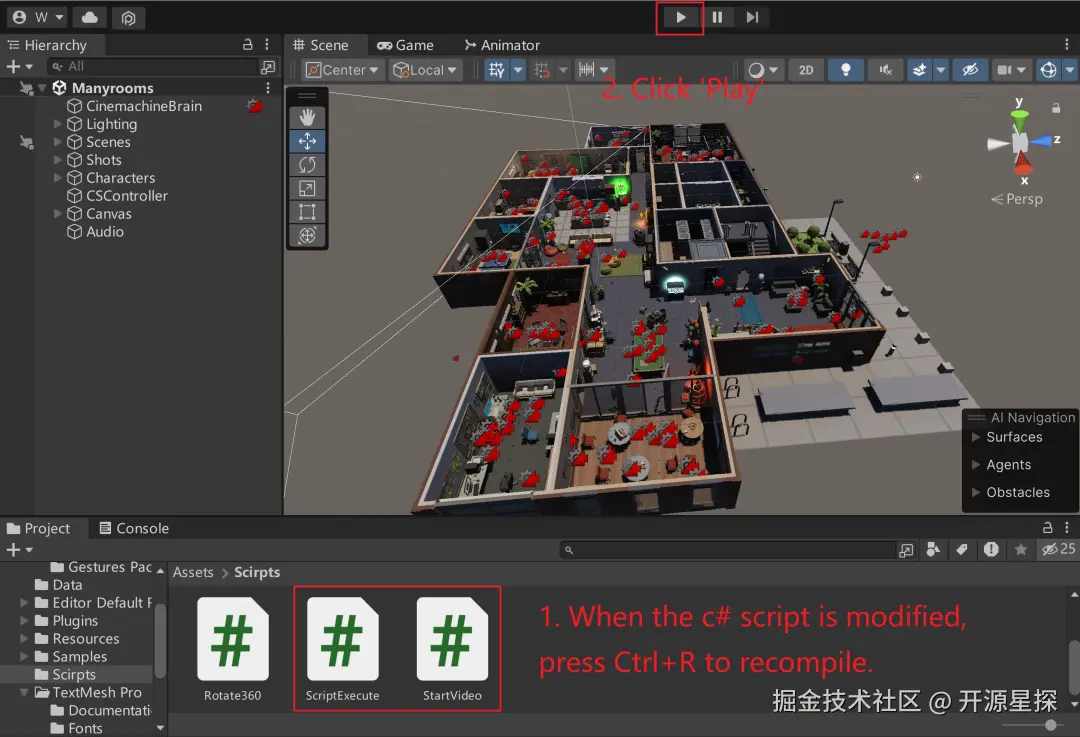Toggle hidden objects visibility in scene
Viewport: 1080px width, 737px height.
click(970, 70)
